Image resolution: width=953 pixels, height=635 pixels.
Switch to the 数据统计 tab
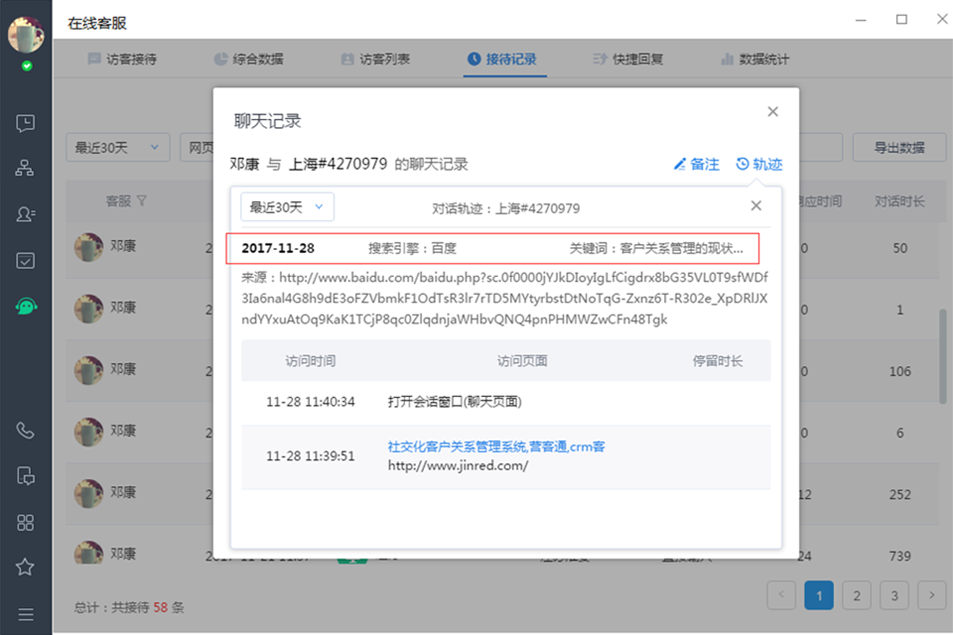(x=755, y=59)
